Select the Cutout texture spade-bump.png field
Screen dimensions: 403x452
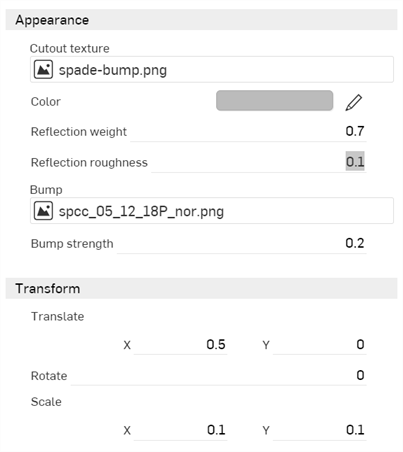click(x=212, y=70)
